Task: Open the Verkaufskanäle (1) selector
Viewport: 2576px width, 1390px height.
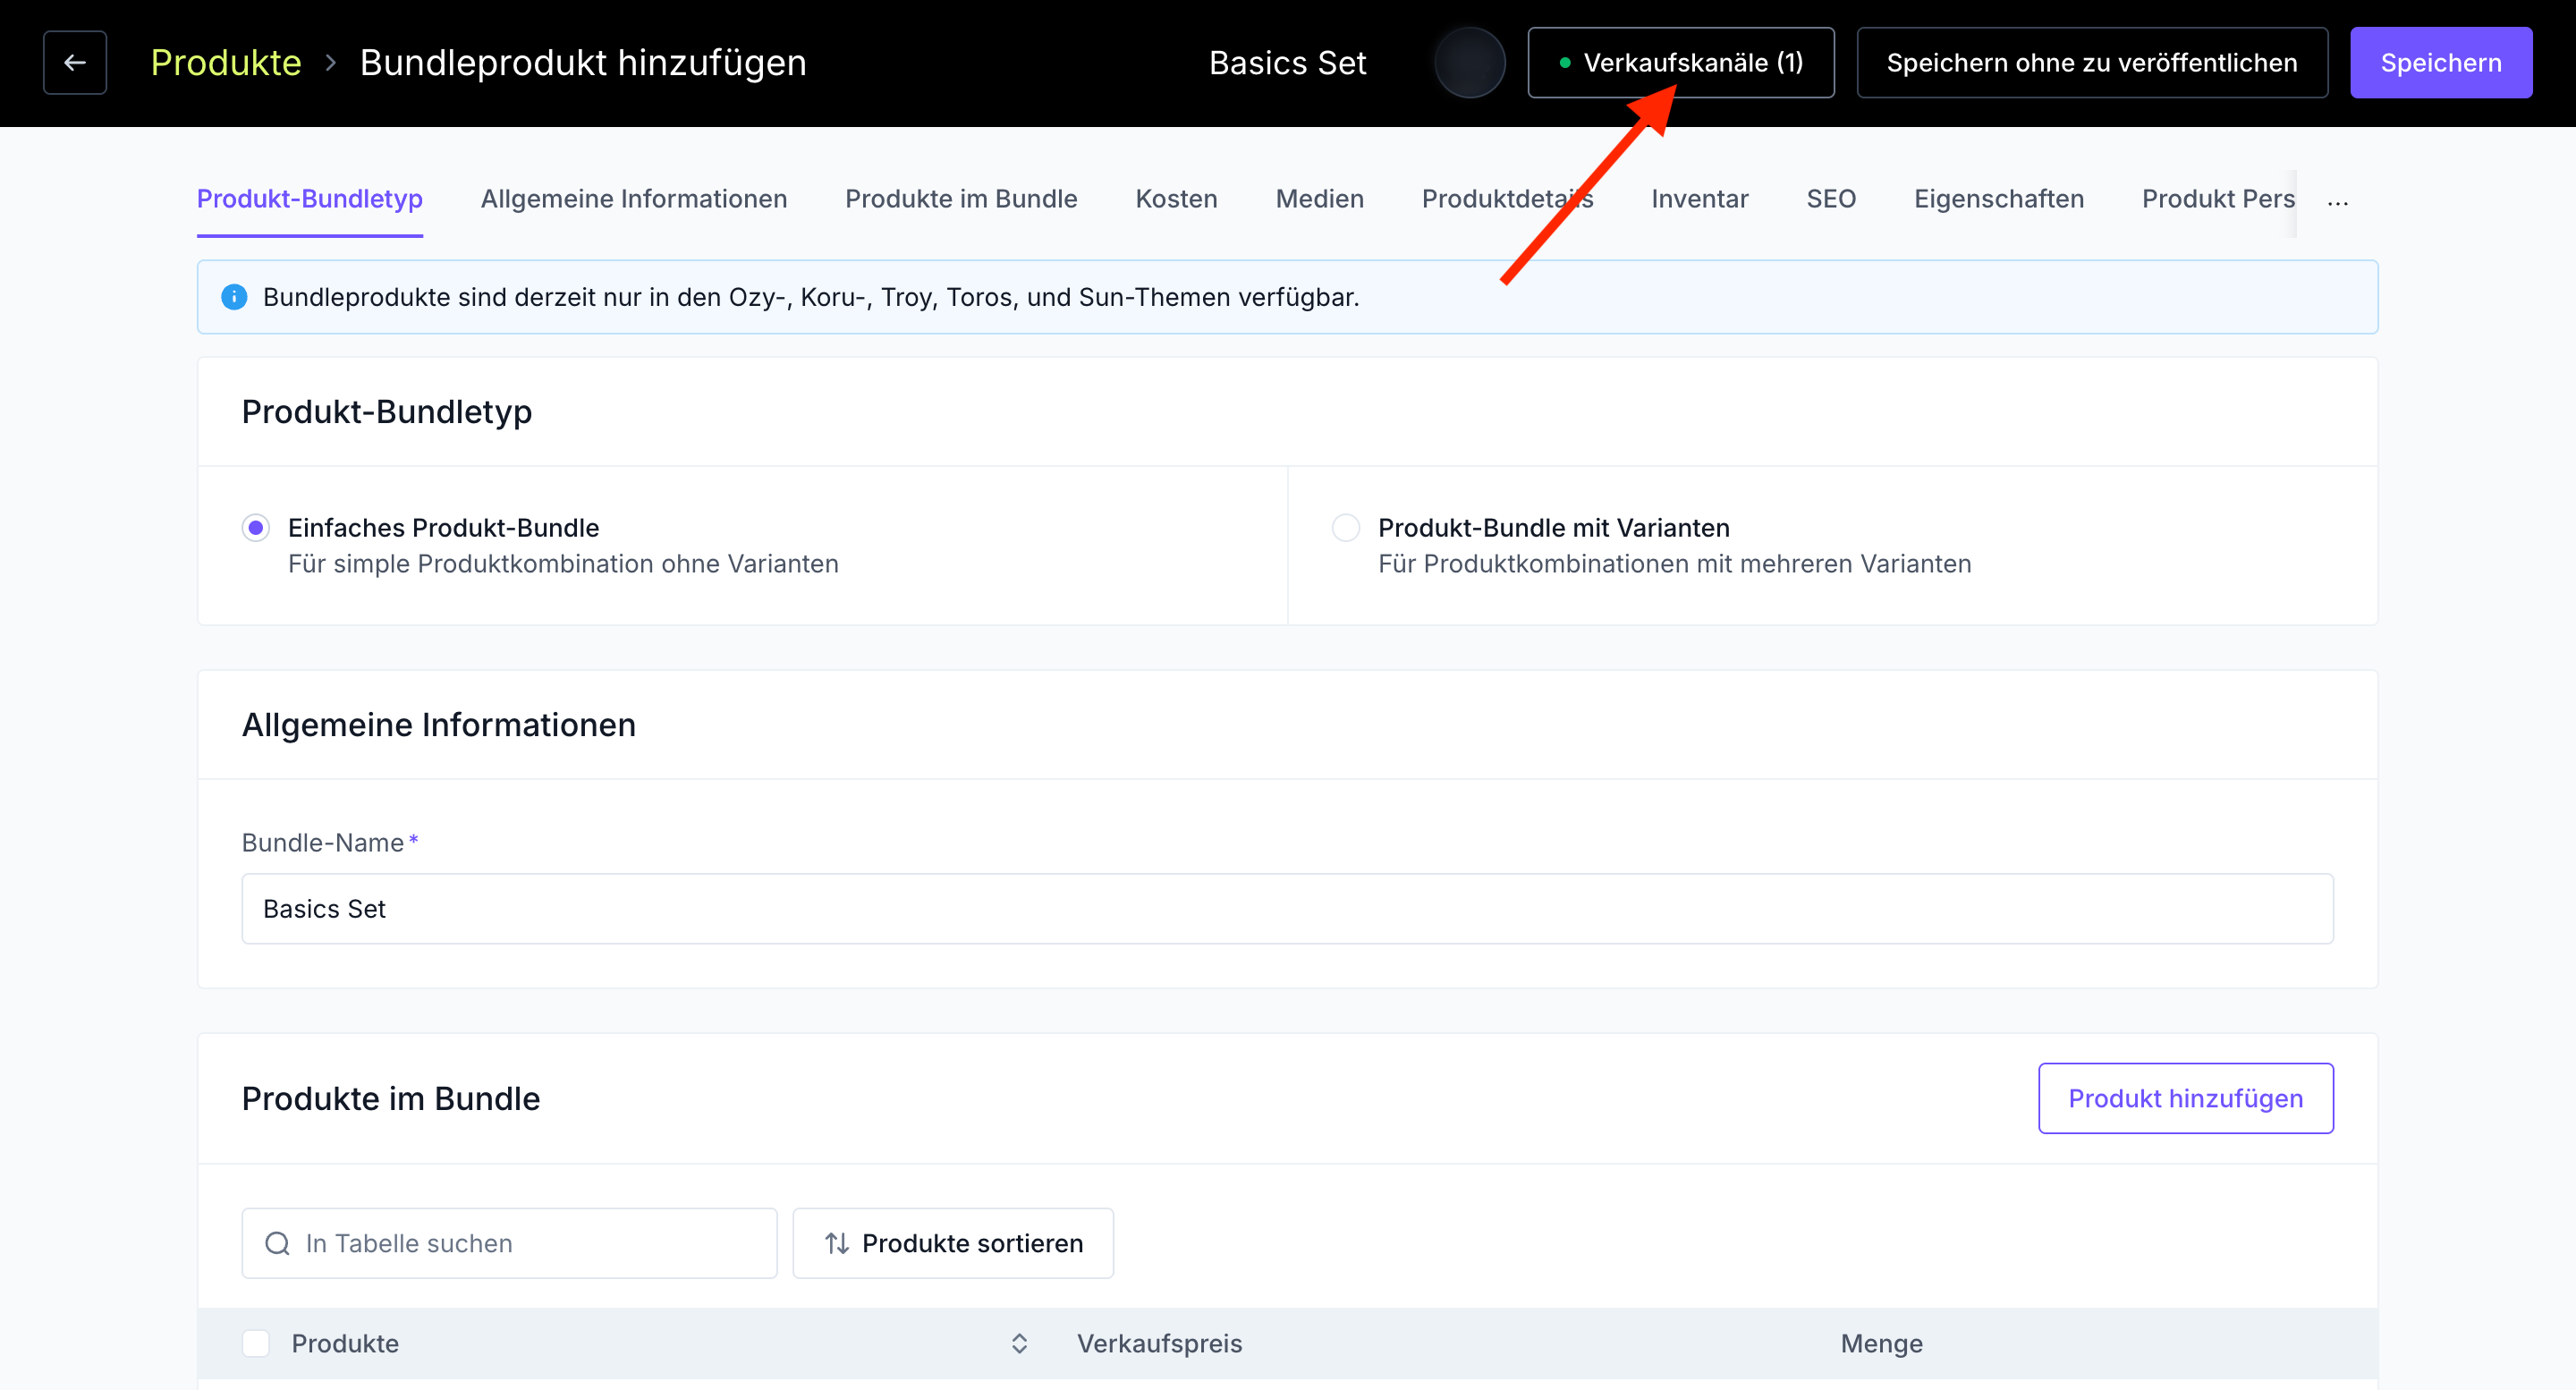Action: 1681,63
